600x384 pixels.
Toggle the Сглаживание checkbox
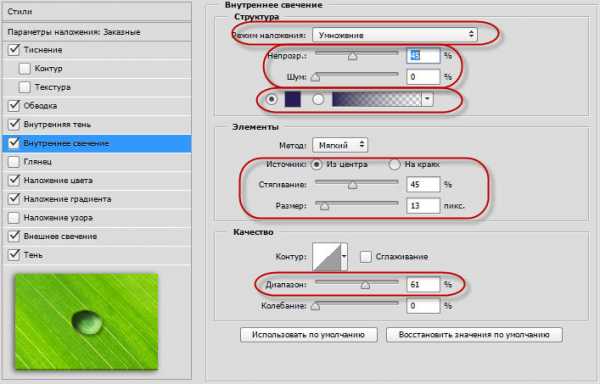tap(365, 257)
